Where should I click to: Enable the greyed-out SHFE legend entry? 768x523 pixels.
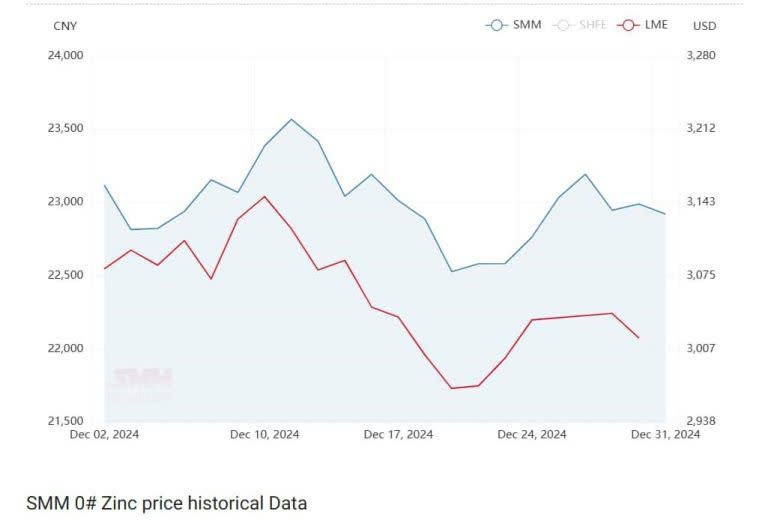click(x=579, y=25)
